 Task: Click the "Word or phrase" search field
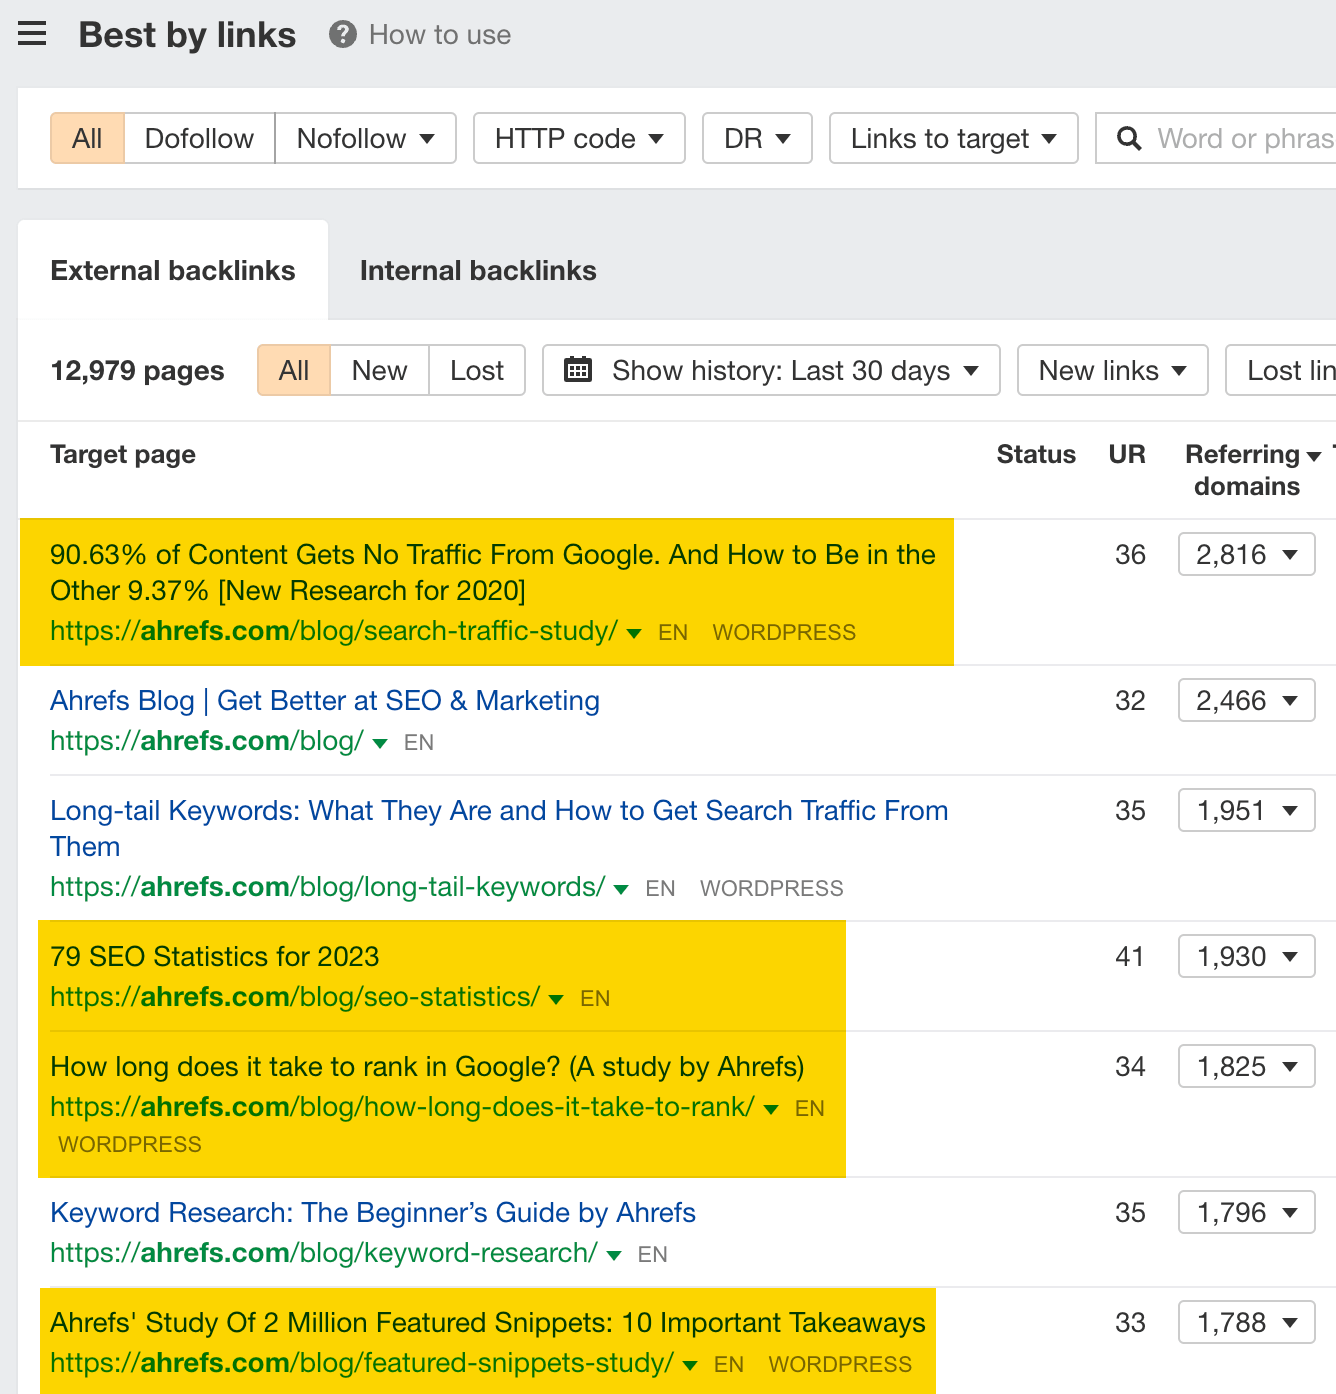[x=1240, y=138]
